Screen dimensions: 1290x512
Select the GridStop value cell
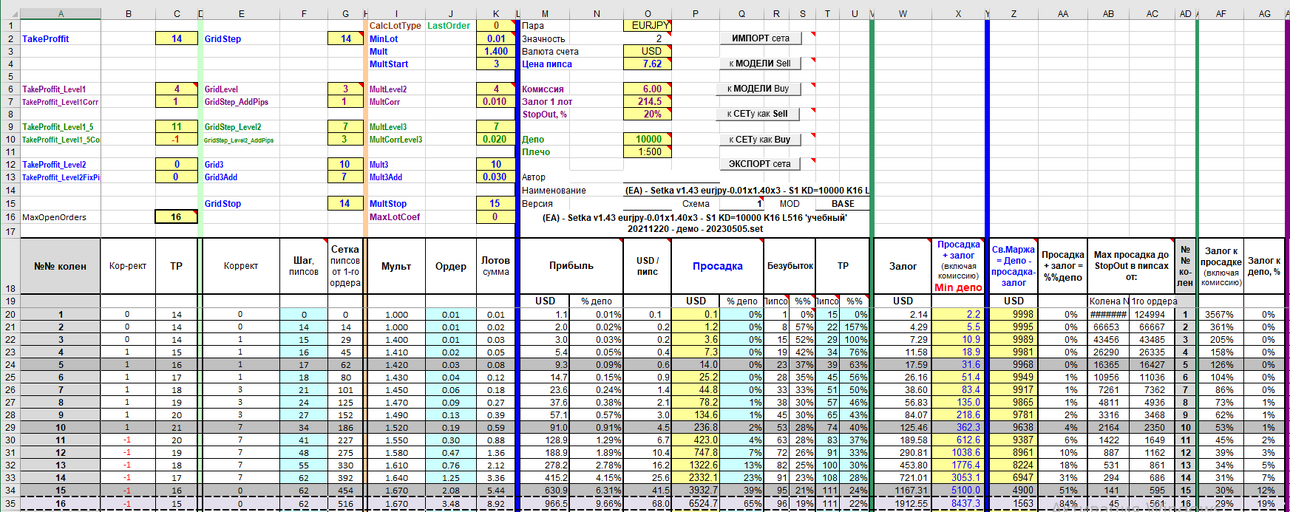coord(346,203)
